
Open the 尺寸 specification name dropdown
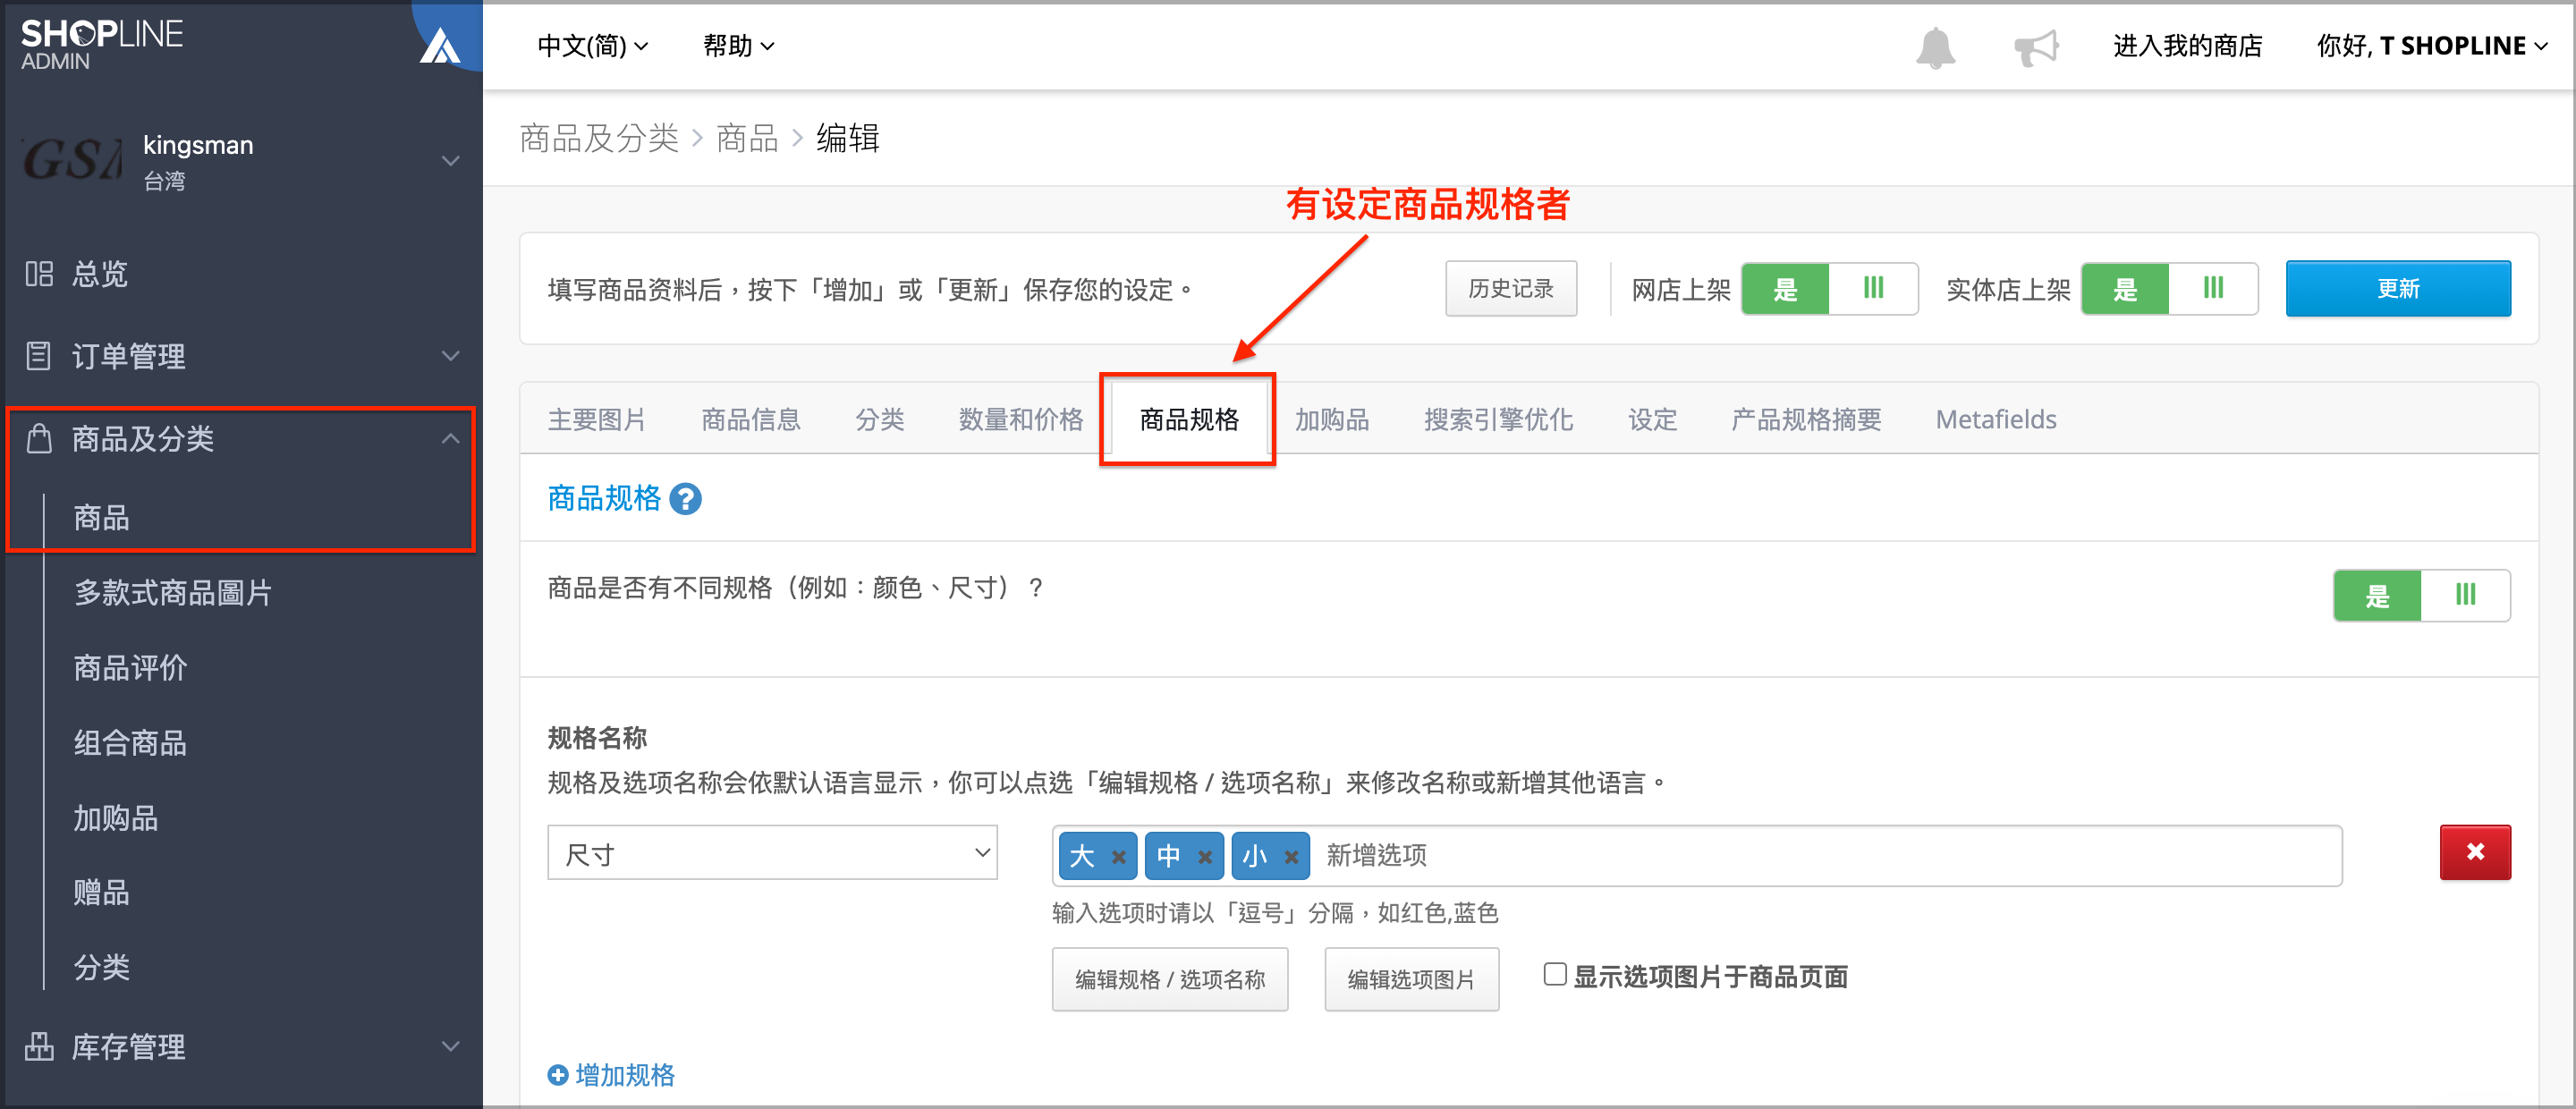tap(772, 853)
